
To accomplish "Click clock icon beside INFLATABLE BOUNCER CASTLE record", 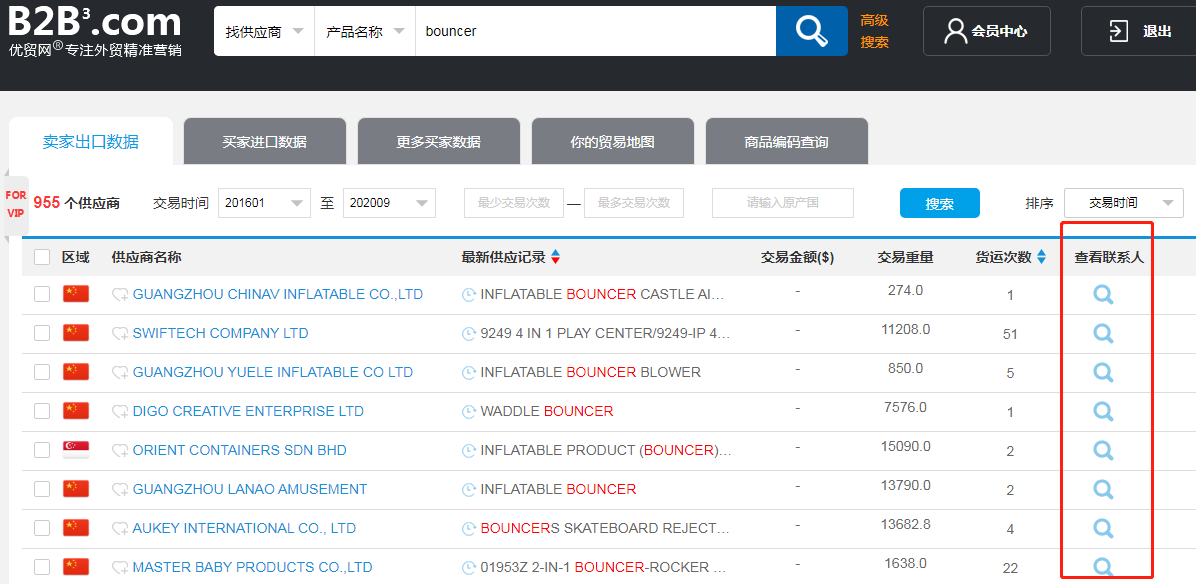I will click(x=469, y=295).
